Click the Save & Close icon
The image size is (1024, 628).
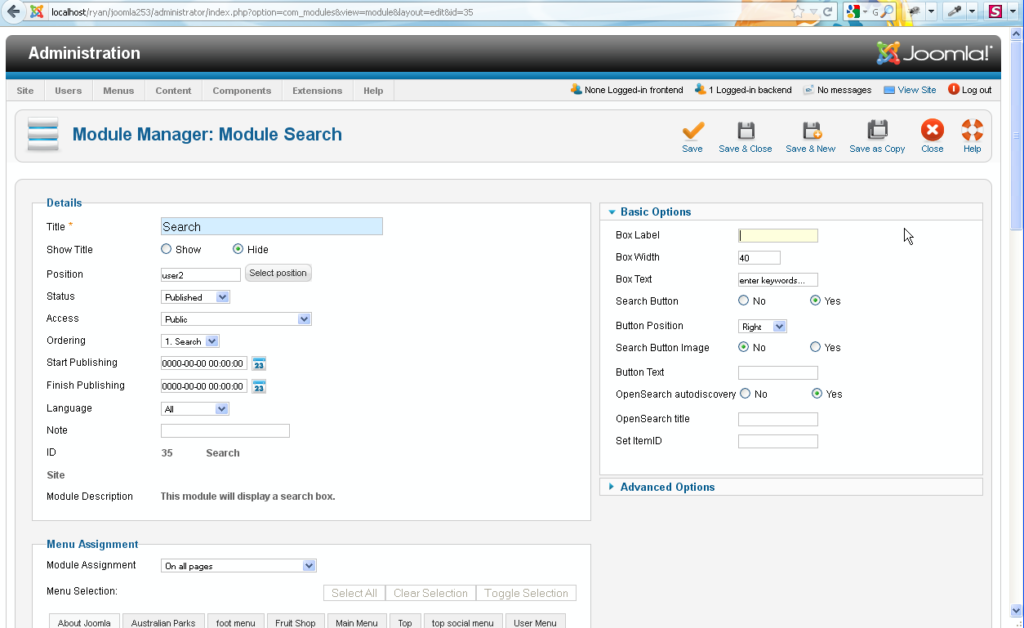click(745, 131)
